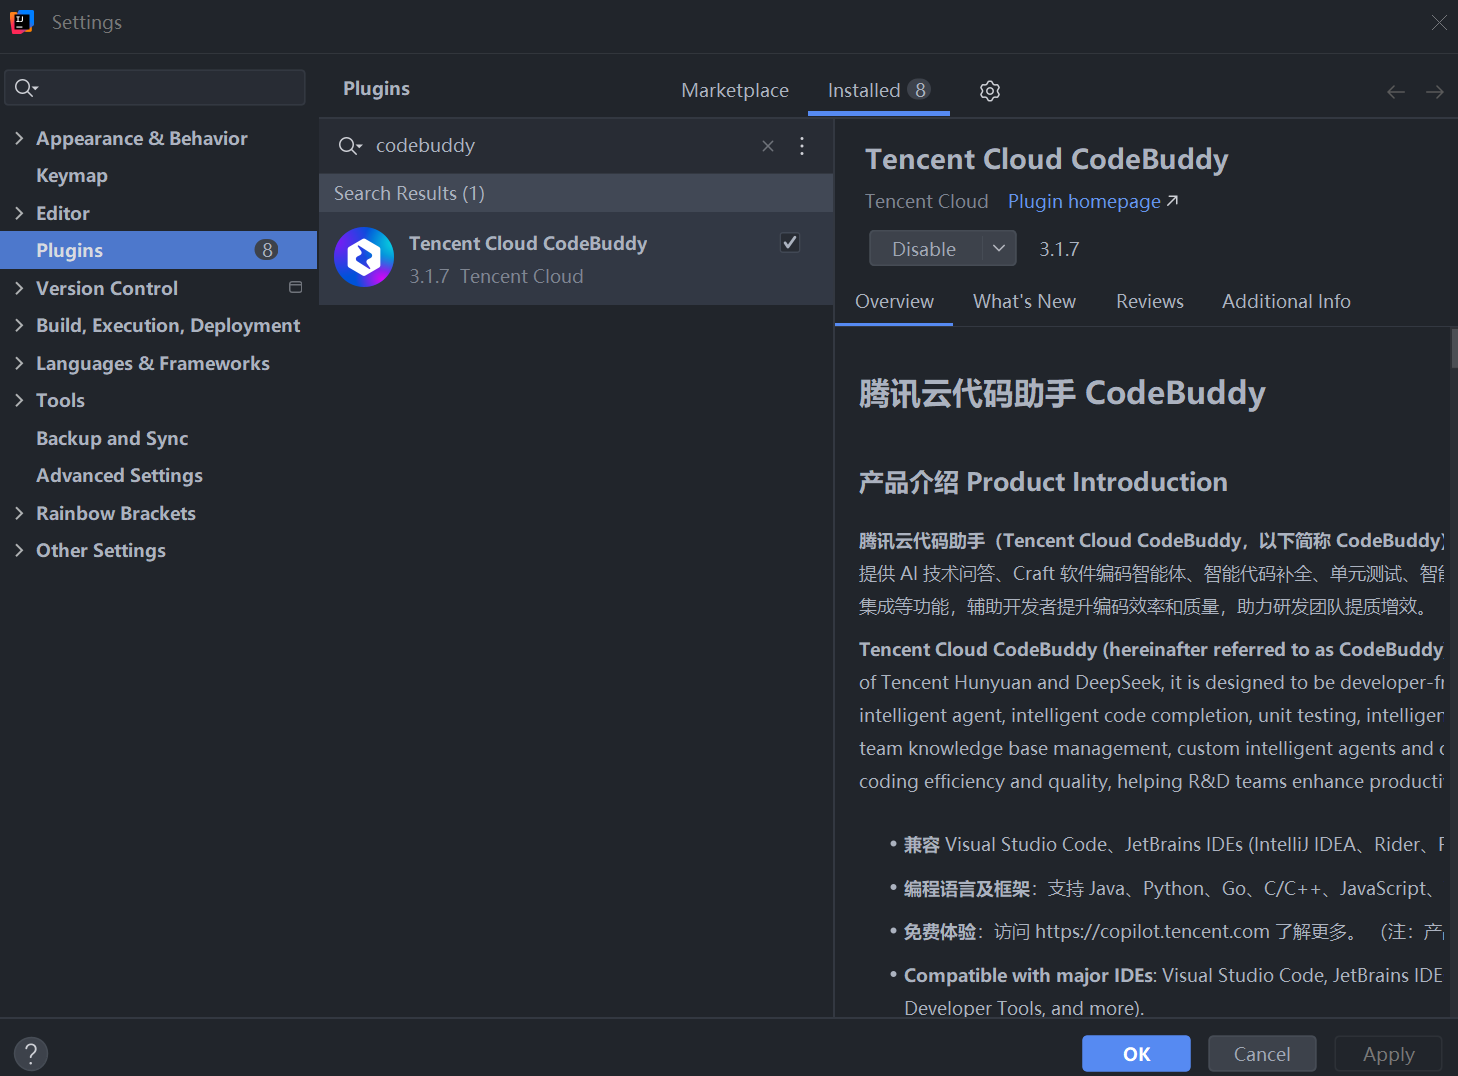Open the Reviews tab

pos(1150,302)
